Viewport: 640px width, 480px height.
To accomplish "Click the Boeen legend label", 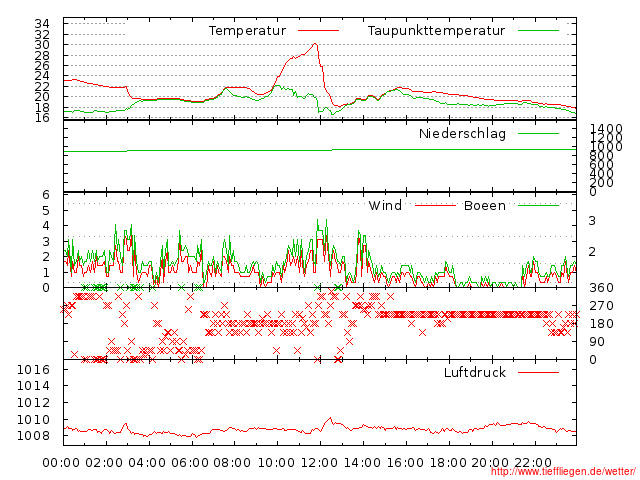I will click(484, 205).
